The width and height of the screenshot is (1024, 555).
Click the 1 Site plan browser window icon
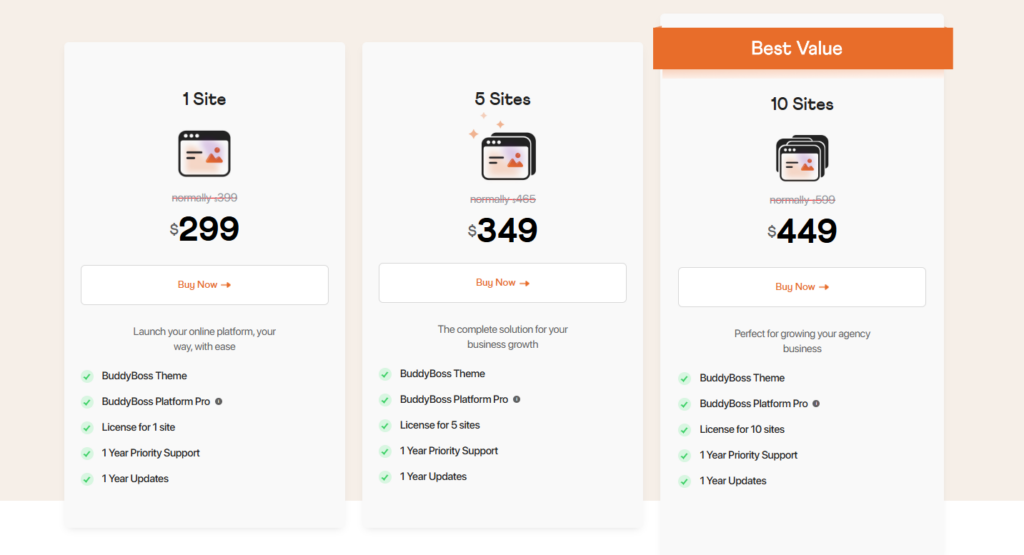pos(204,154)
